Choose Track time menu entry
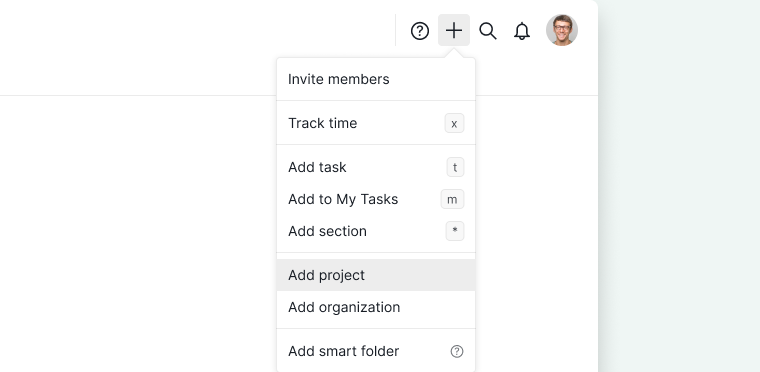The height and width of the screenshot is (372, 760). 376,123
